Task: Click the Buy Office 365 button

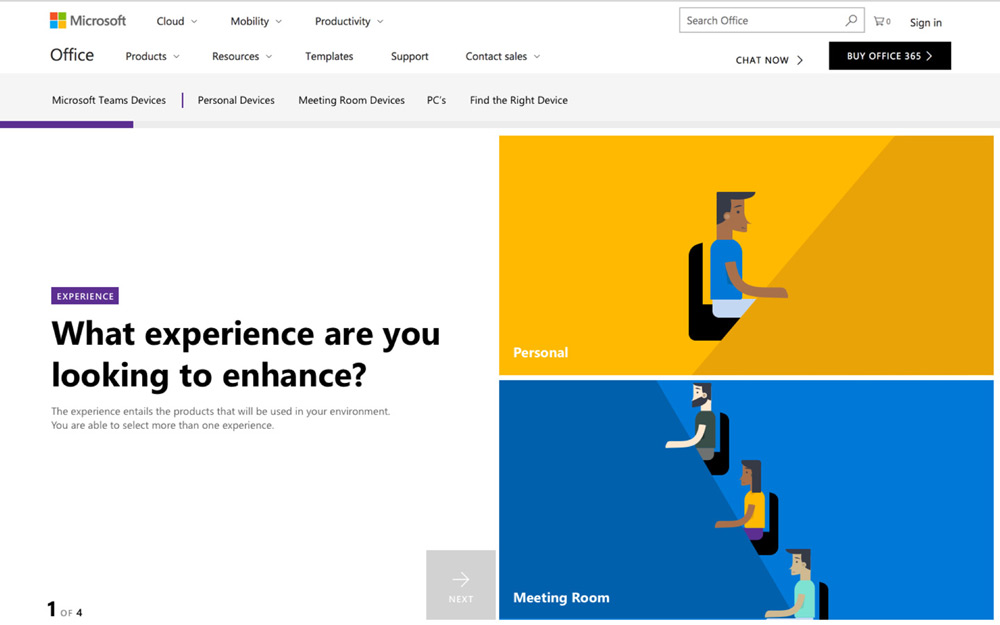Action: tap(890, 56)
